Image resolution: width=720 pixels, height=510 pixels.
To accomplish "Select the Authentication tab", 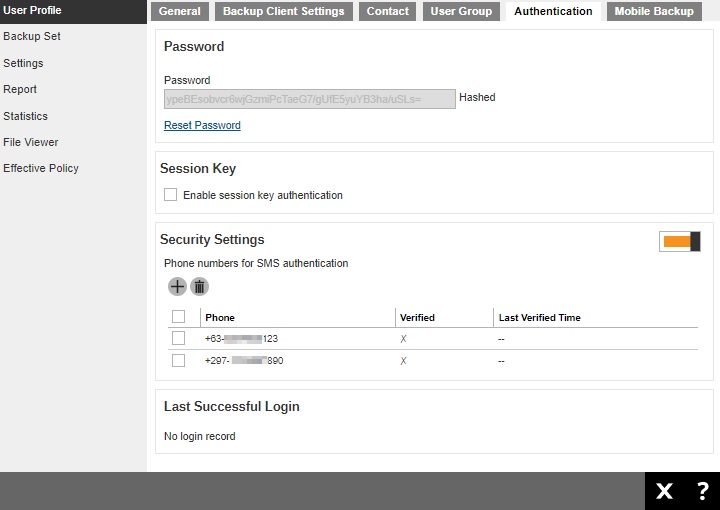I will 553,11.
